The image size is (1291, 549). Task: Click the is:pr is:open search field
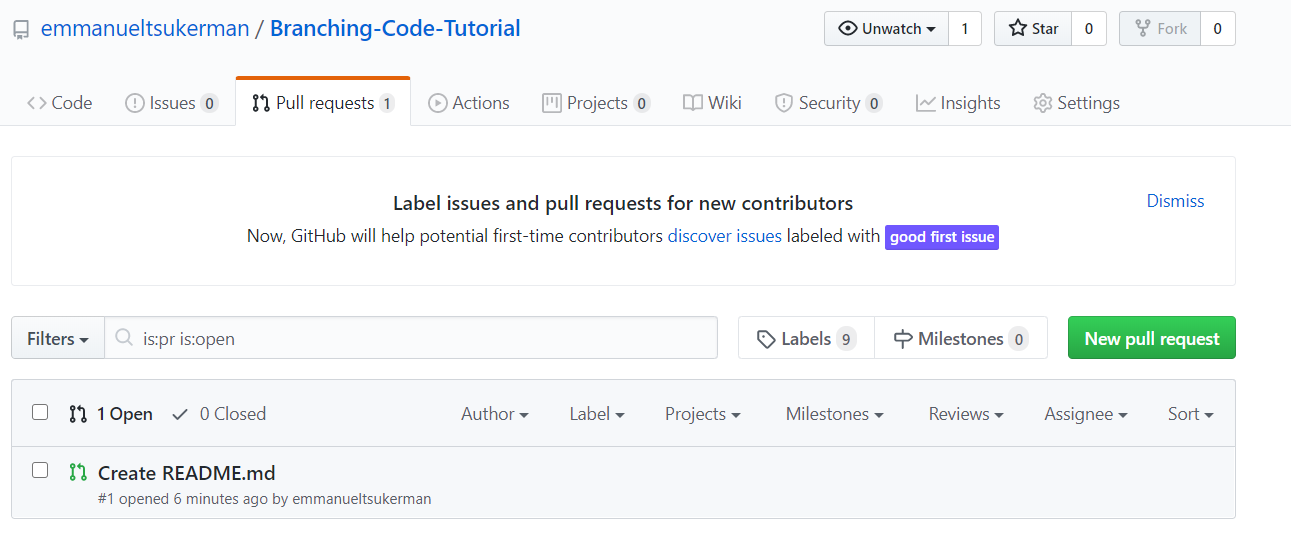point(411,338)
